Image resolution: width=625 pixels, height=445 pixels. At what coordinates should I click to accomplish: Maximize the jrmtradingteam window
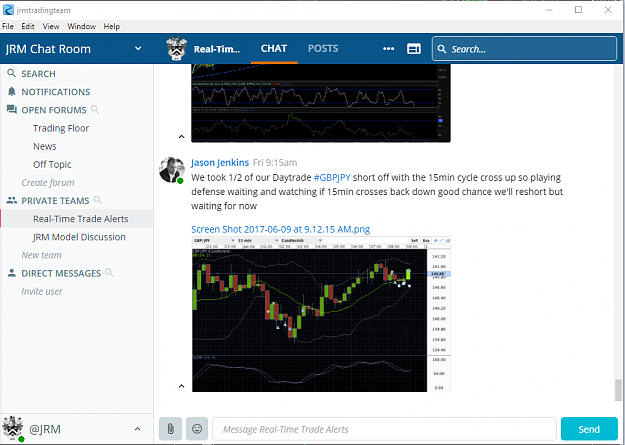[x=578, y=10]
